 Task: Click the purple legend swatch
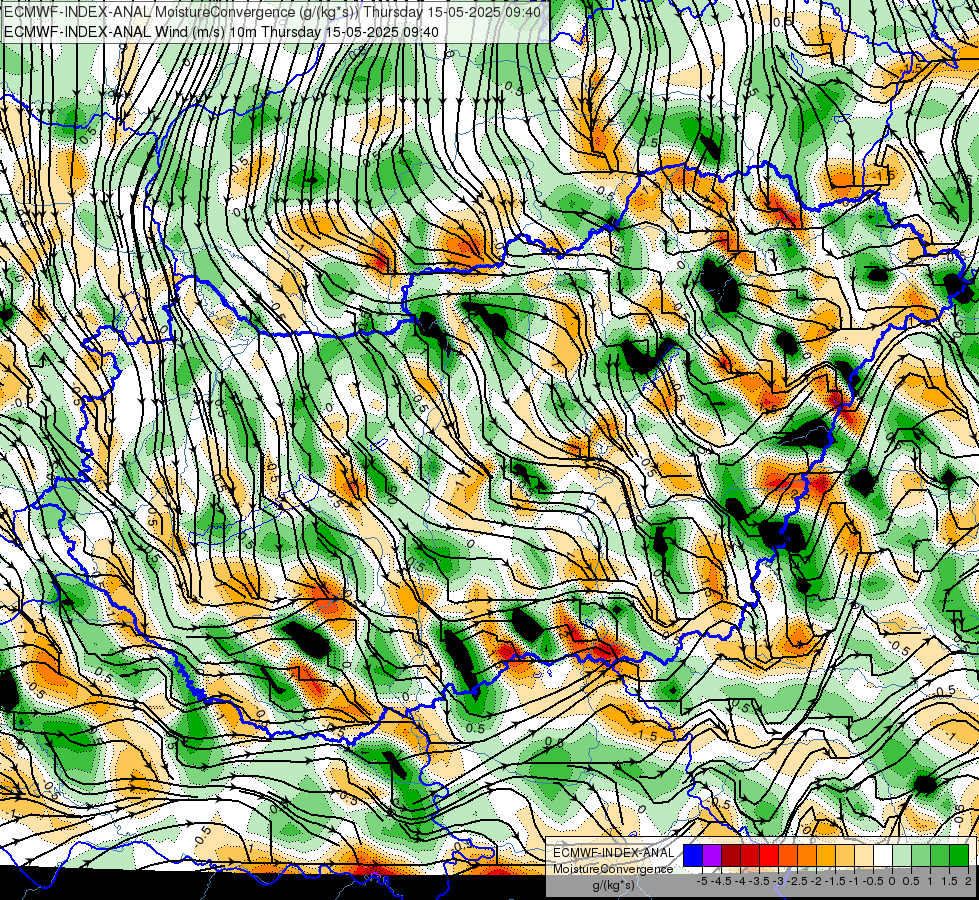[712, 856]
